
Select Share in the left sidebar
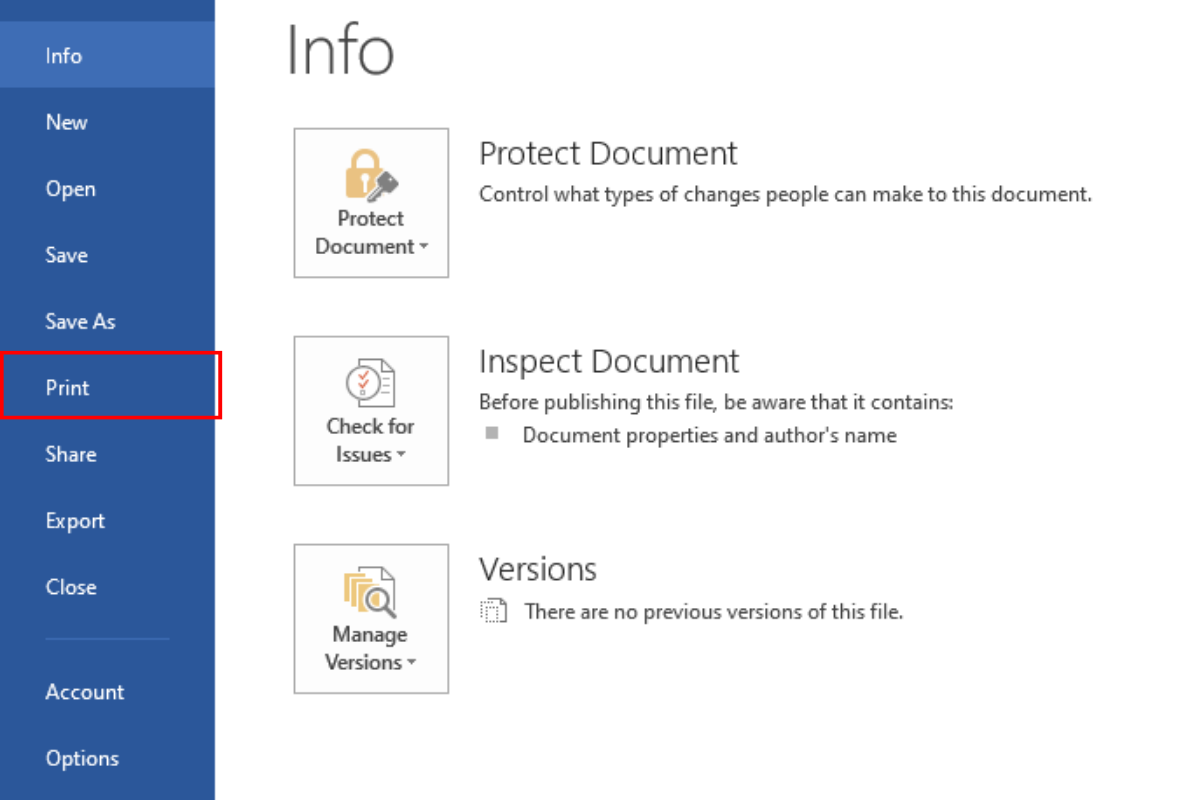pyautogui.click(x=71, y=454)
